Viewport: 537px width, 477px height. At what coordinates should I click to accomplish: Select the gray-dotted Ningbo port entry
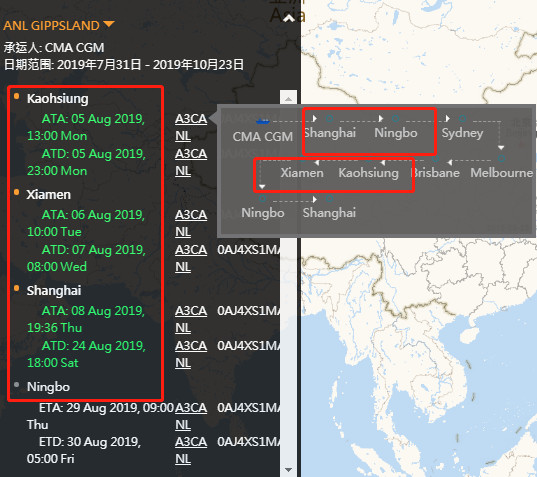[x=48, y=387]
